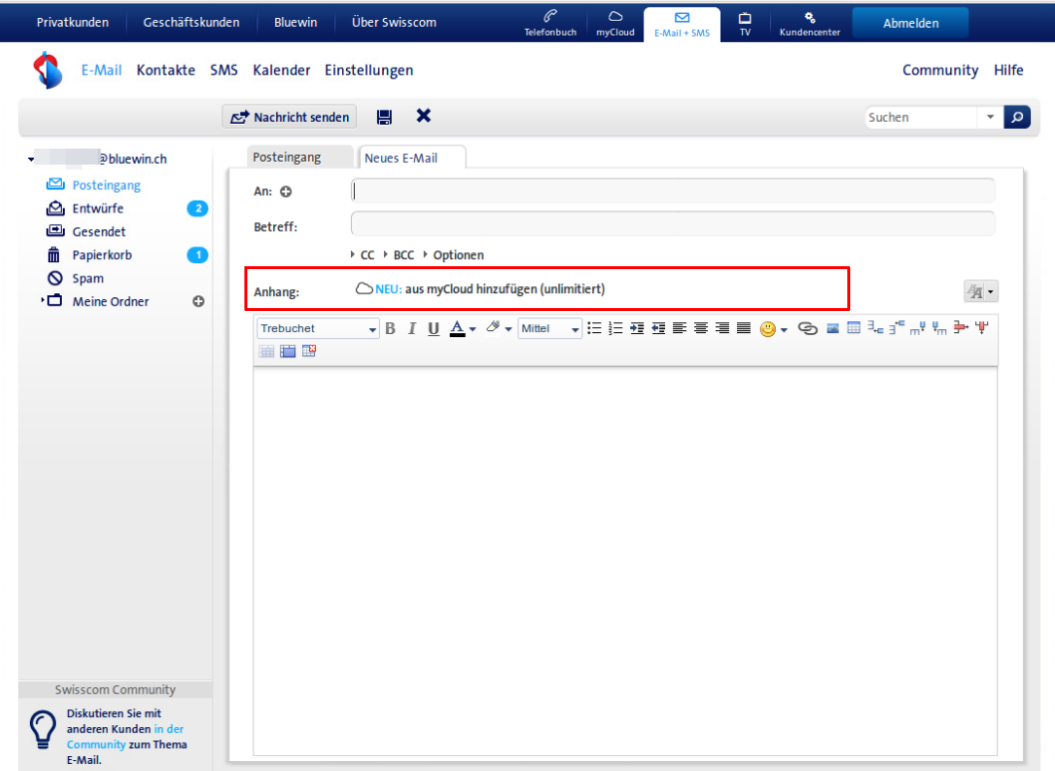
Task: Click the insert image icon
Action: (832, 329)
